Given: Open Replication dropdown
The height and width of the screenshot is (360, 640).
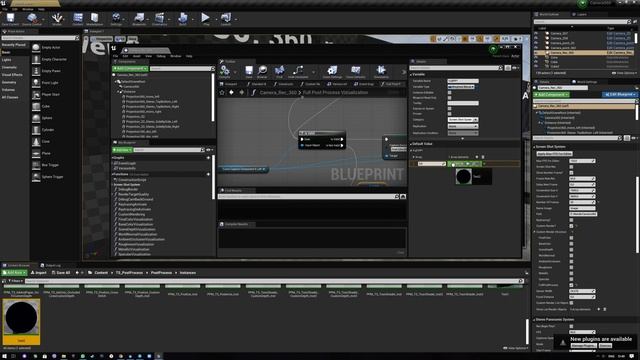Looking at the screenshot, I should click(463, 127).
